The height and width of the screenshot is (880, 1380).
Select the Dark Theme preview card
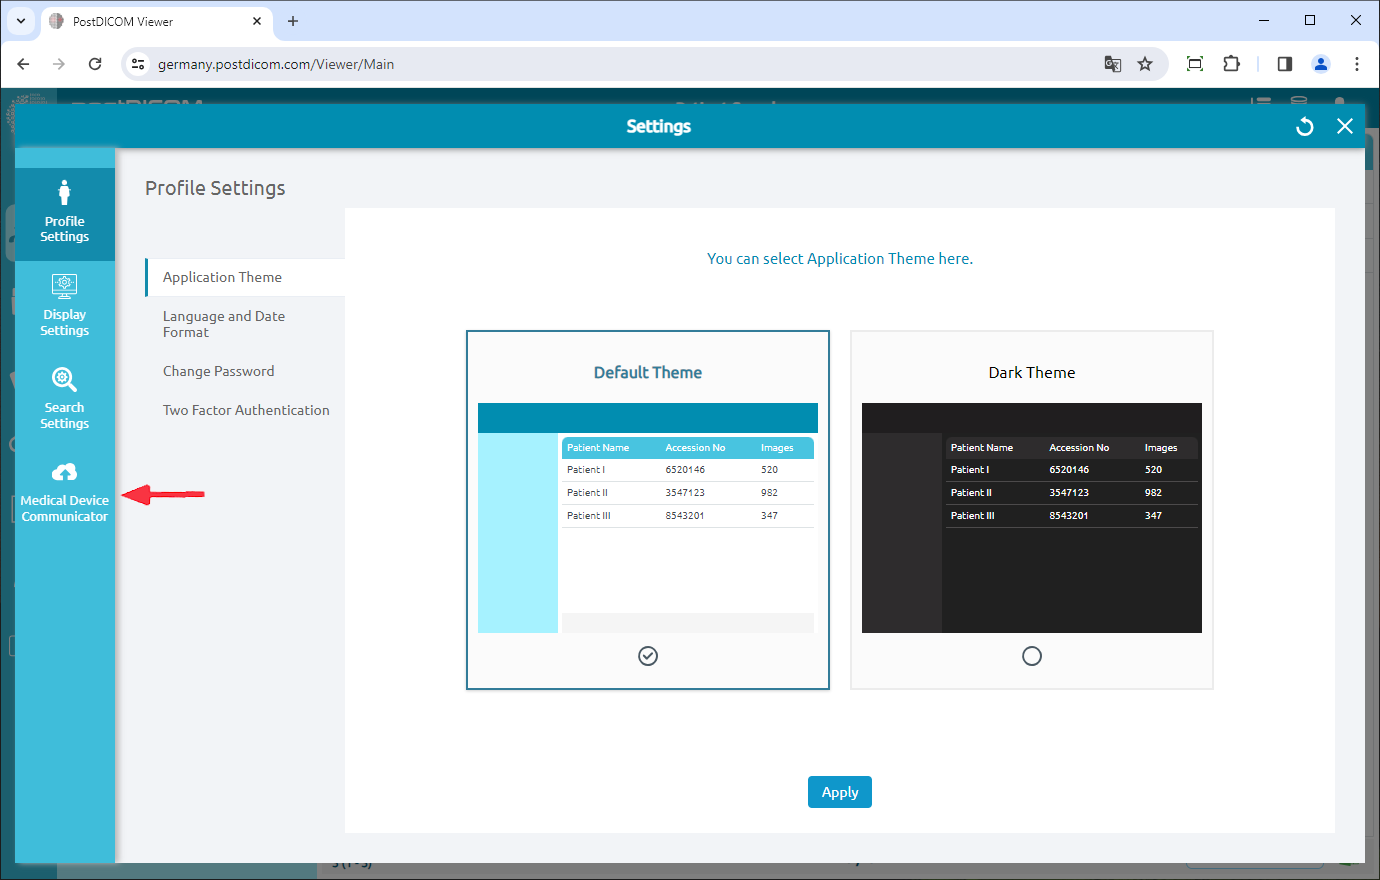(x=1031, y=510)
